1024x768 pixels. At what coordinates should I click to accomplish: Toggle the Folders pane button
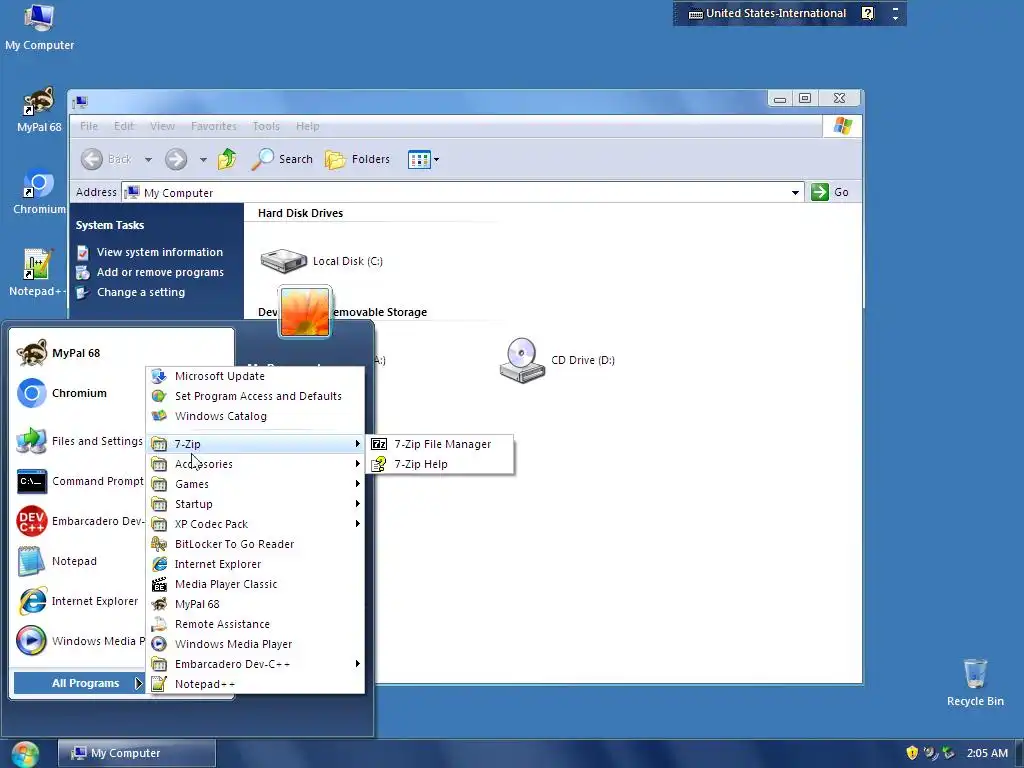click(x=357, y=159)
